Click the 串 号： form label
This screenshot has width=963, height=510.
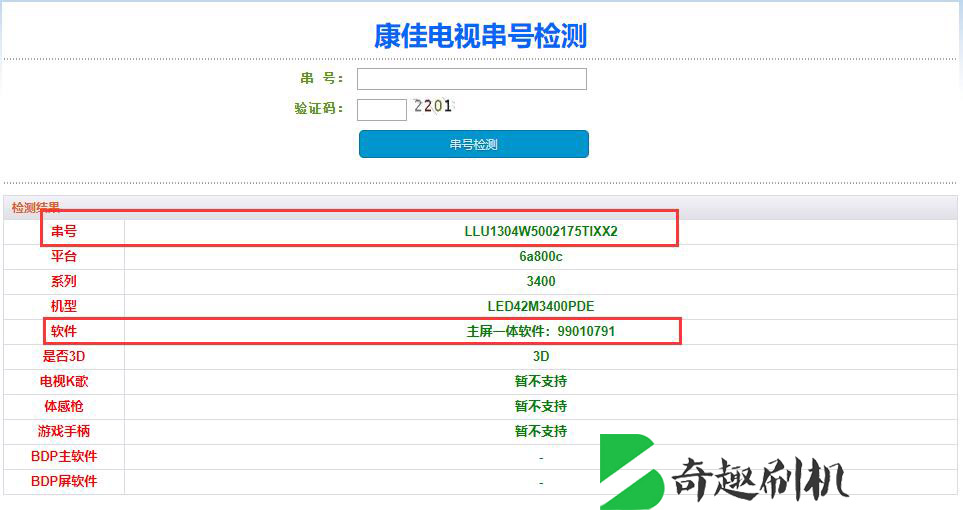tap(321, 79)
